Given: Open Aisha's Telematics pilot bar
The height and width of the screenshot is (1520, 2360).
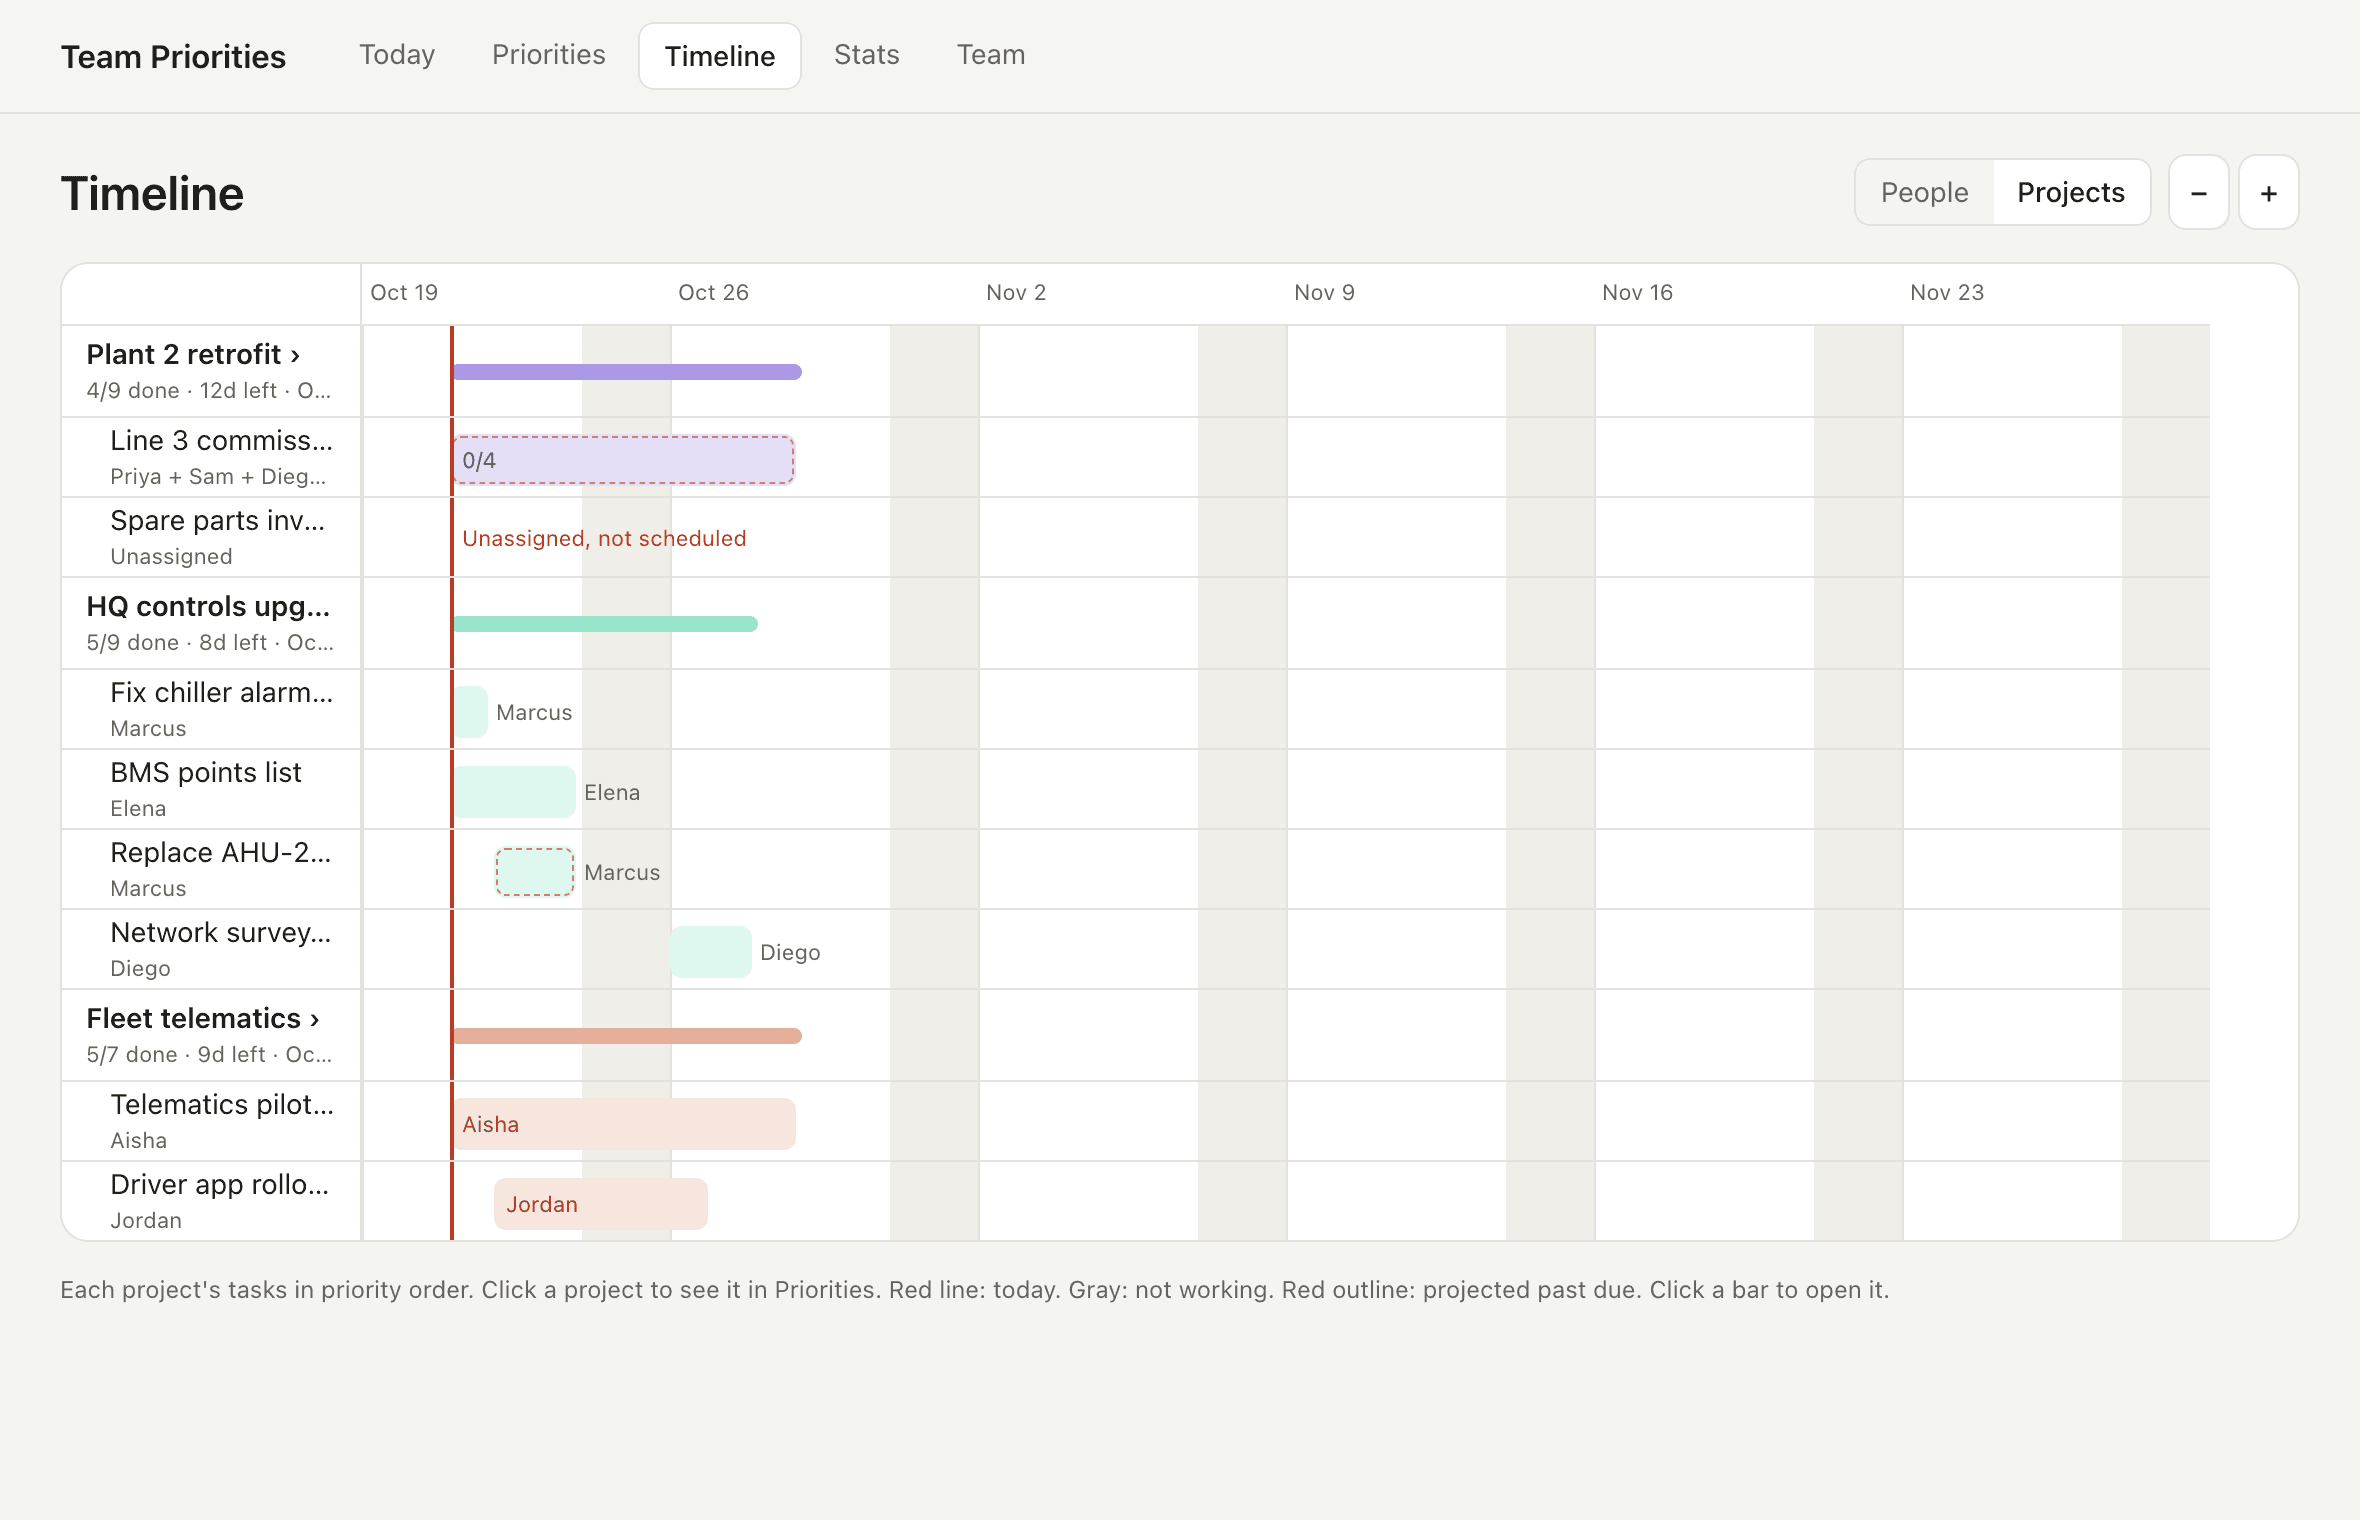Looking at the screenshot, I should 625,1124.
